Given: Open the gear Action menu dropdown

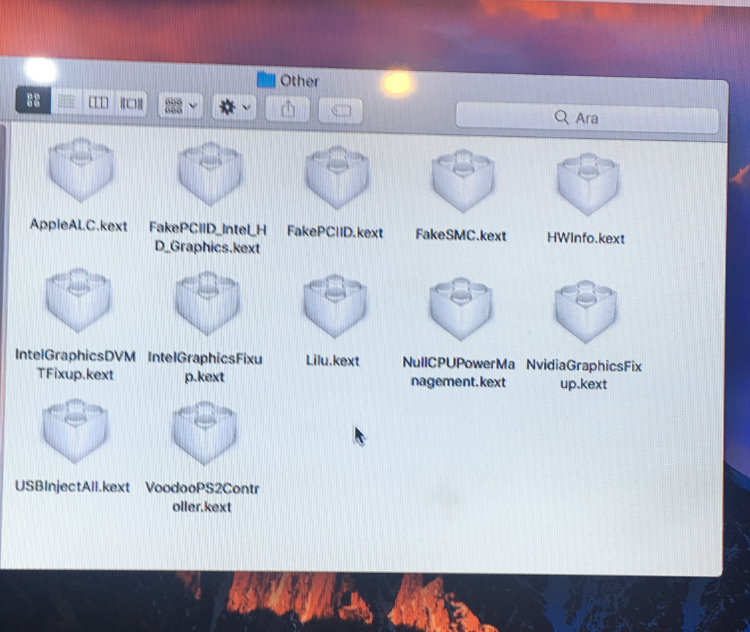Looking at the screenshot, I should [x=235, y=107].
